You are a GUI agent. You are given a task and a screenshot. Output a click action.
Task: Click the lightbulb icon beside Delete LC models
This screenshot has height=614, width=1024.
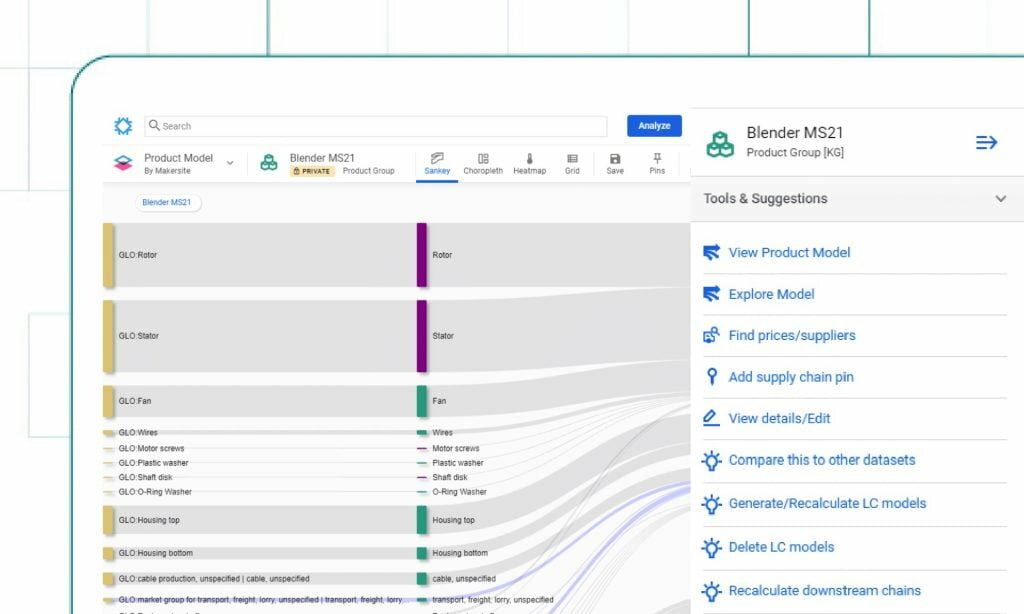tap(711, 547)
